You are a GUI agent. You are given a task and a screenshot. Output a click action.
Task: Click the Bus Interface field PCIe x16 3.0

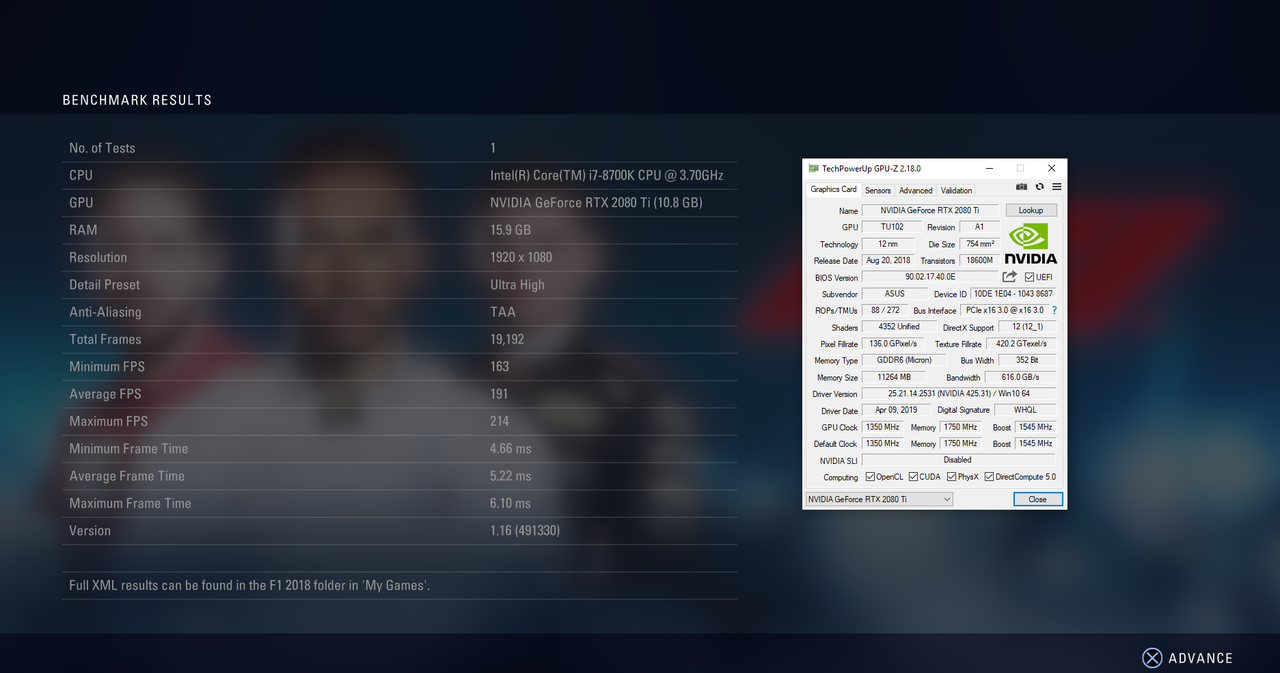pyautogui.click(x=1004, y=310)
